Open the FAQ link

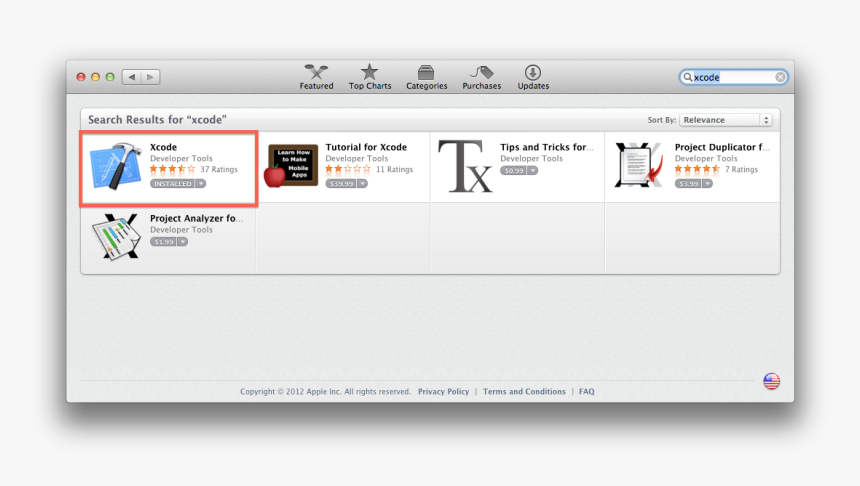point(586,392)
